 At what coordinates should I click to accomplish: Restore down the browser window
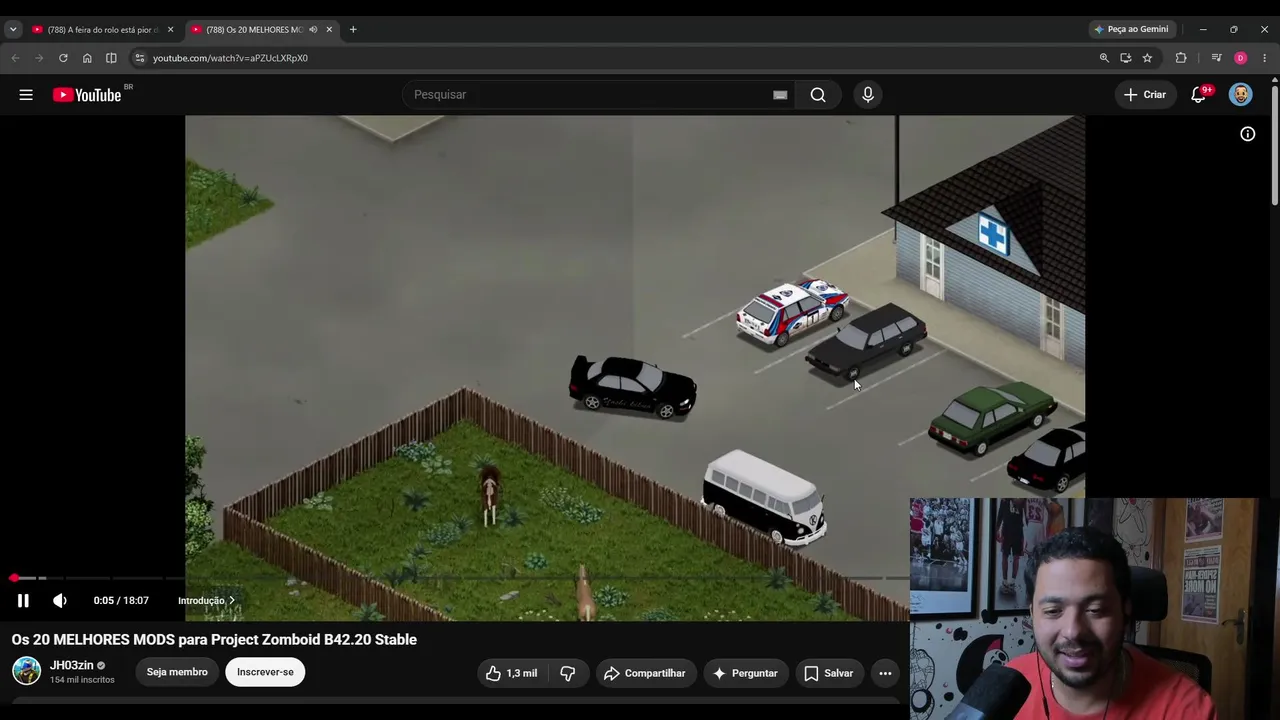[x=1234, y=30]
